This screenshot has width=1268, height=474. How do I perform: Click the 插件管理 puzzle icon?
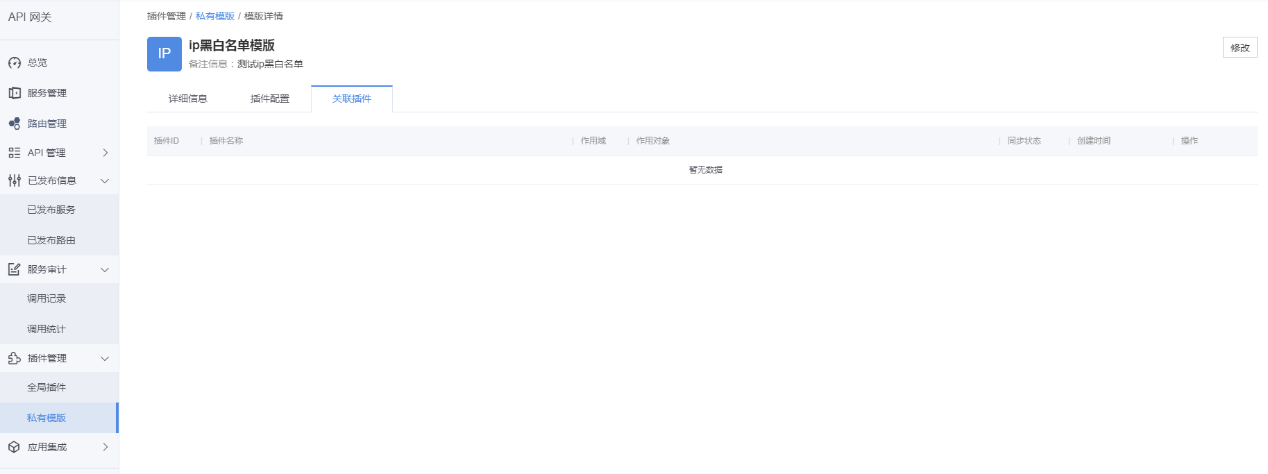pos(14,358)
